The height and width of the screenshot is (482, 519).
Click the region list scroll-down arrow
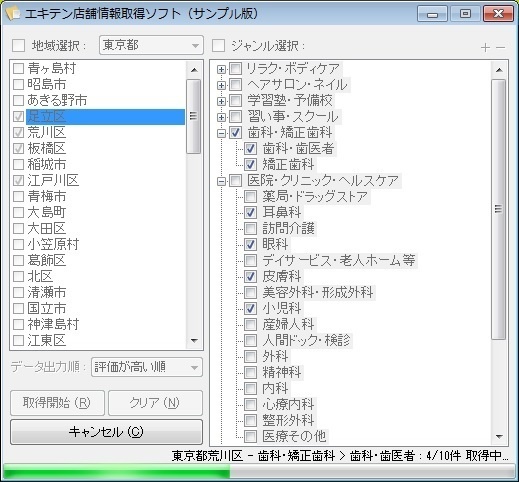pyautogui.click(x=194, y=340)
